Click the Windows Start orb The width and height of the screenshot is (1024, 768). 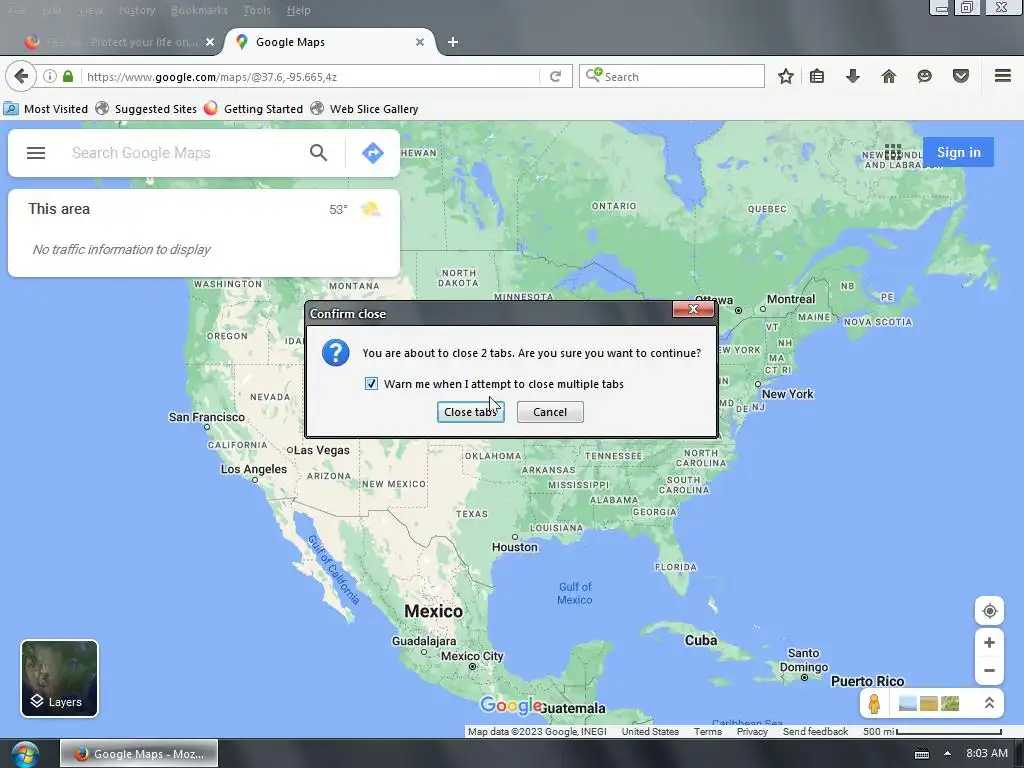point(25,754)
